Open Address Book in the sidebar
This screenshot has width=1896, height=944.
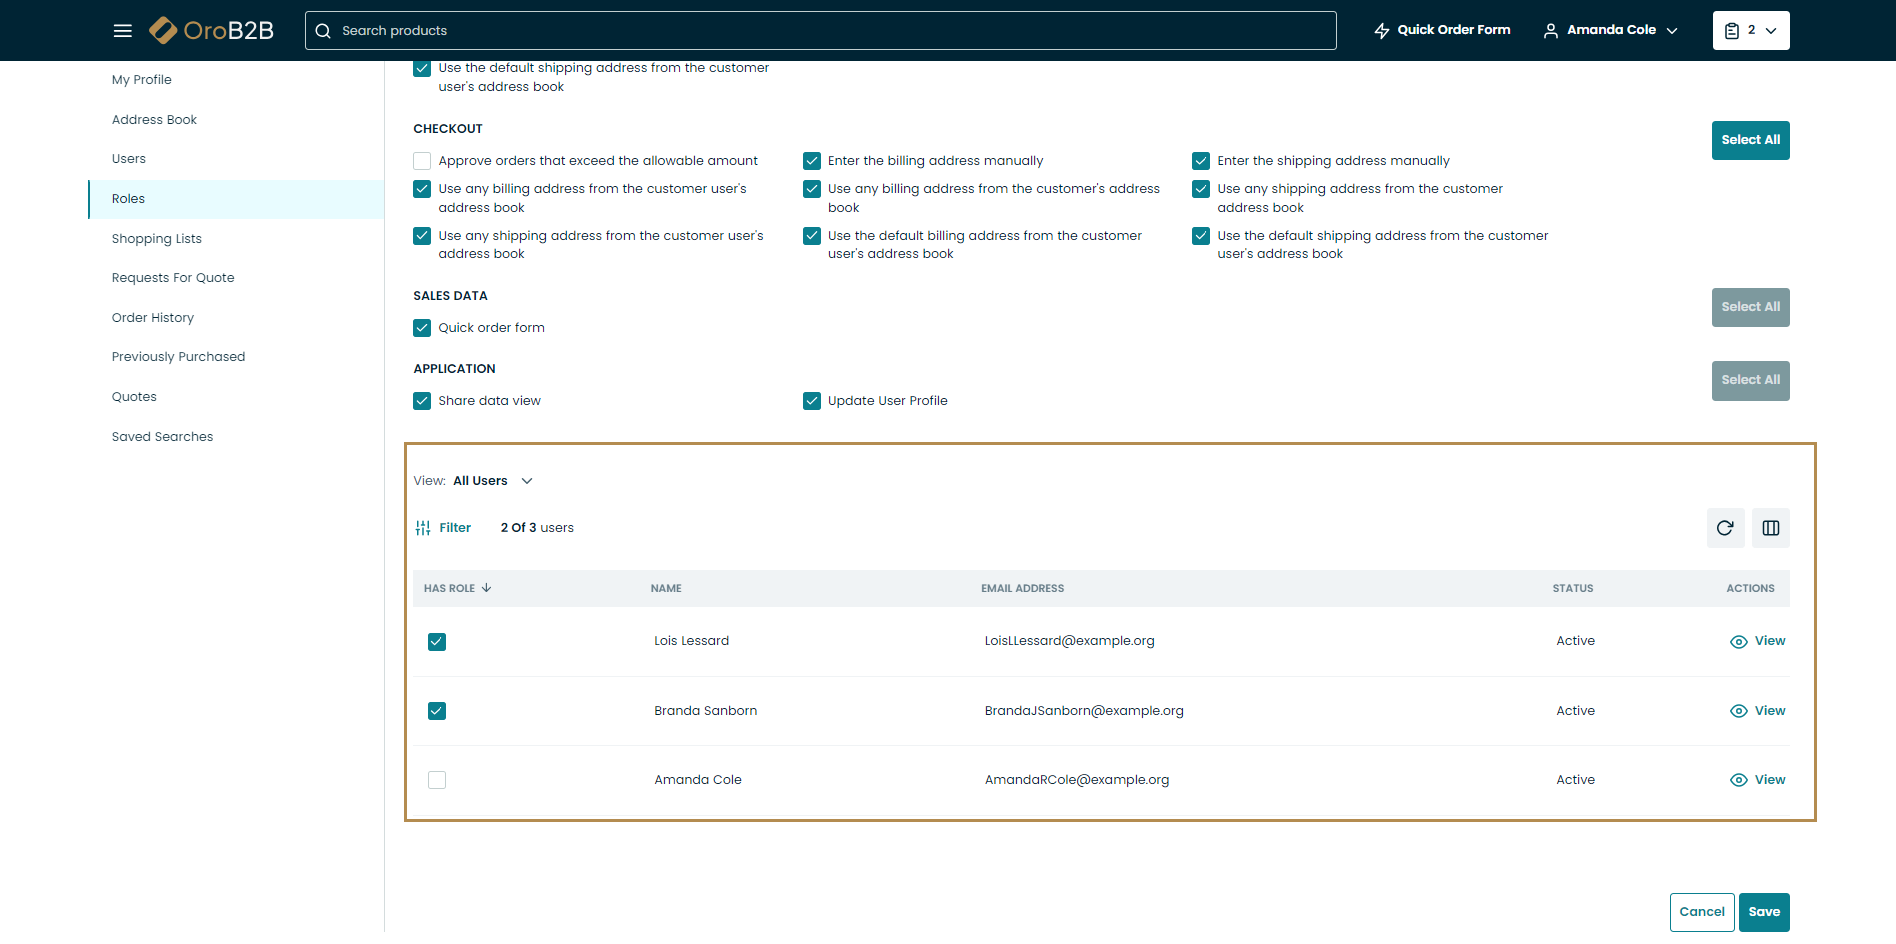coord(154,120)
